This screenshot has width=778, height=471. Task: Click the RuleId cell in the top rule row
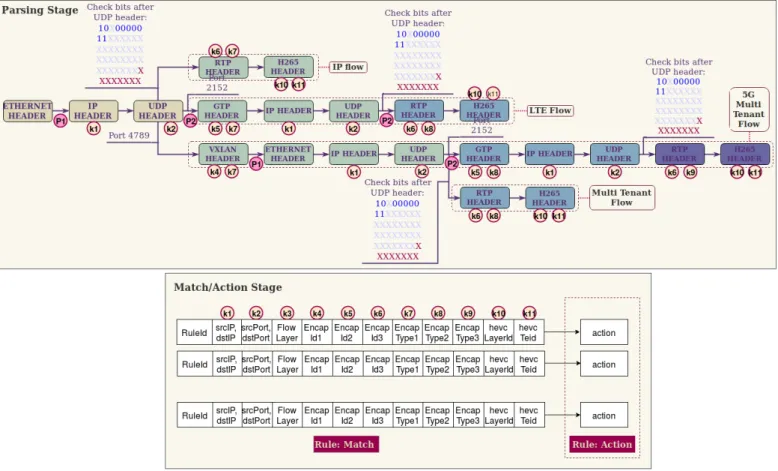(194, 333)
